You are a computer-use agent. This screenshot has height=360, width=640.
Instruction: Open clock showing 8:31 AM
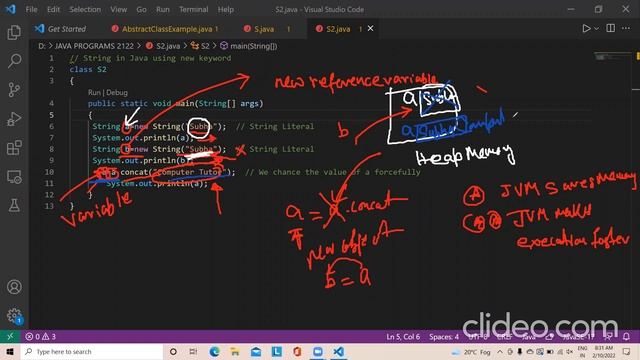(x=604, y=351)
